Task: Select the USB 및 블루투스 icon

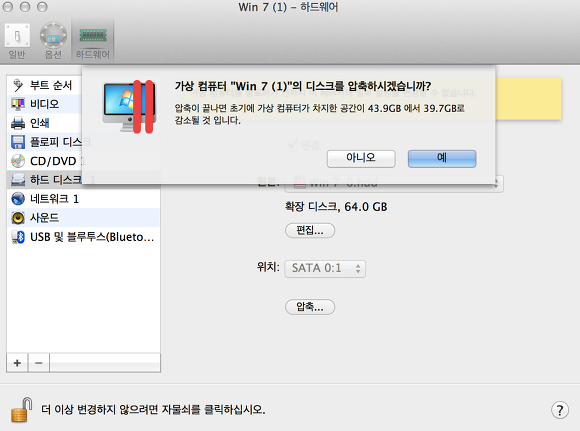Action: pos(18,237)
